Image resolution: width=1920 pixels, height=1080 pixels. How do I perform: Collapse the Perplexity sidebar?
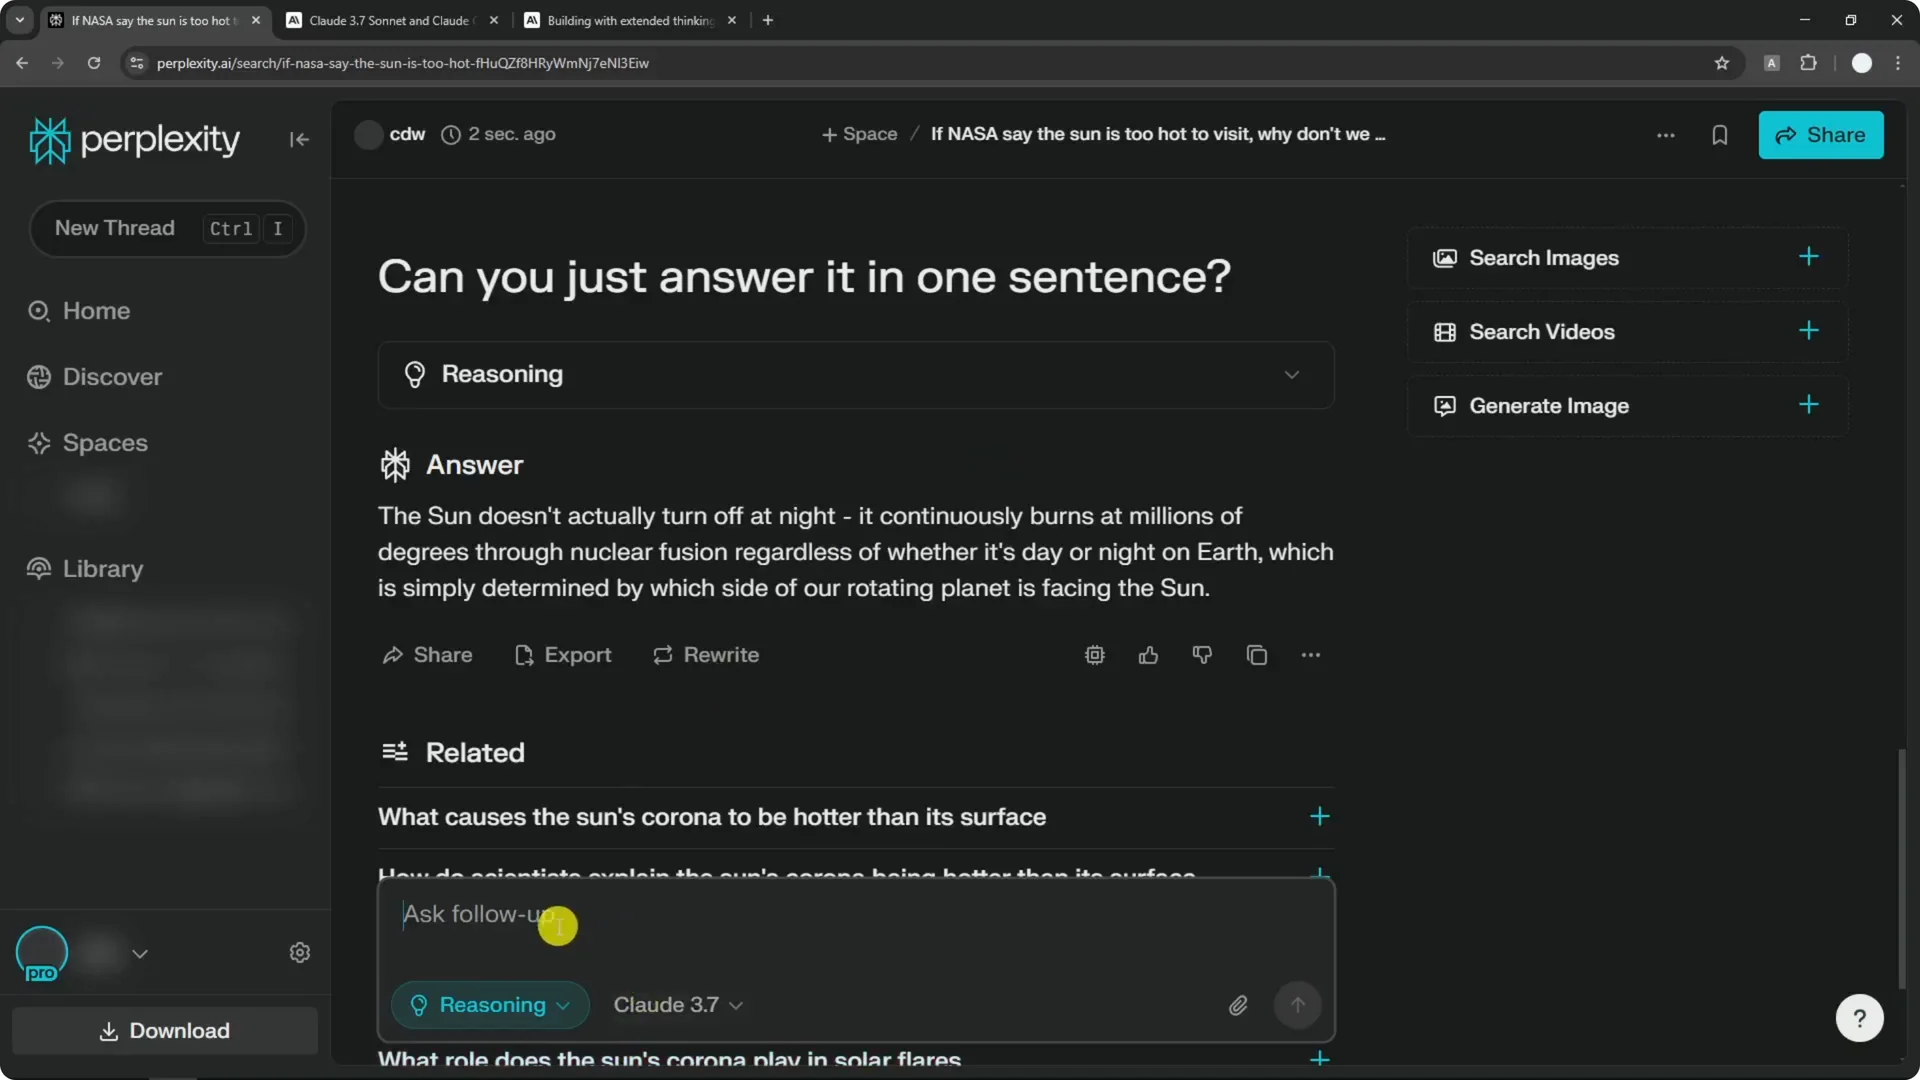click(x=299, y=140)
